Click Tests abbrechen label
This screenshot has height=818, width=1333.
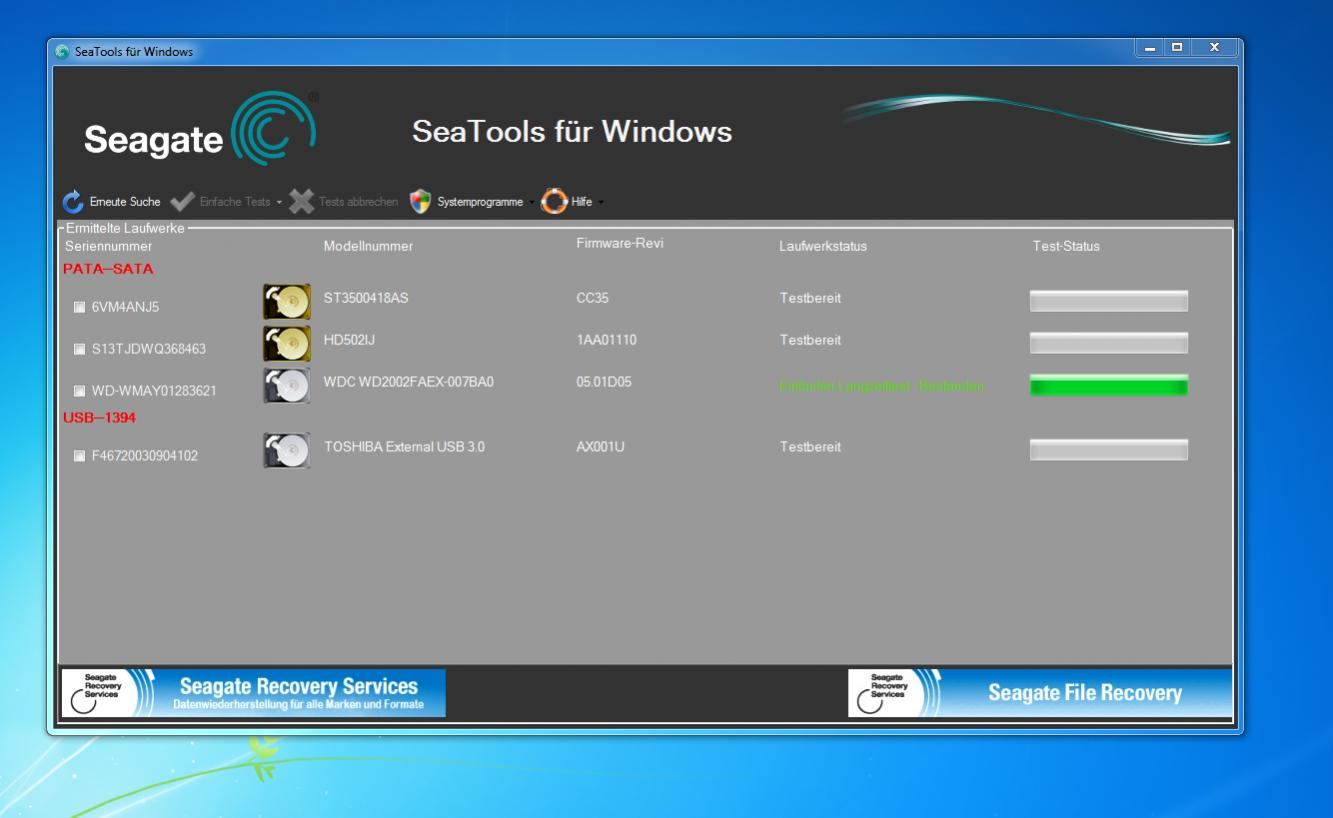[358, 202]
